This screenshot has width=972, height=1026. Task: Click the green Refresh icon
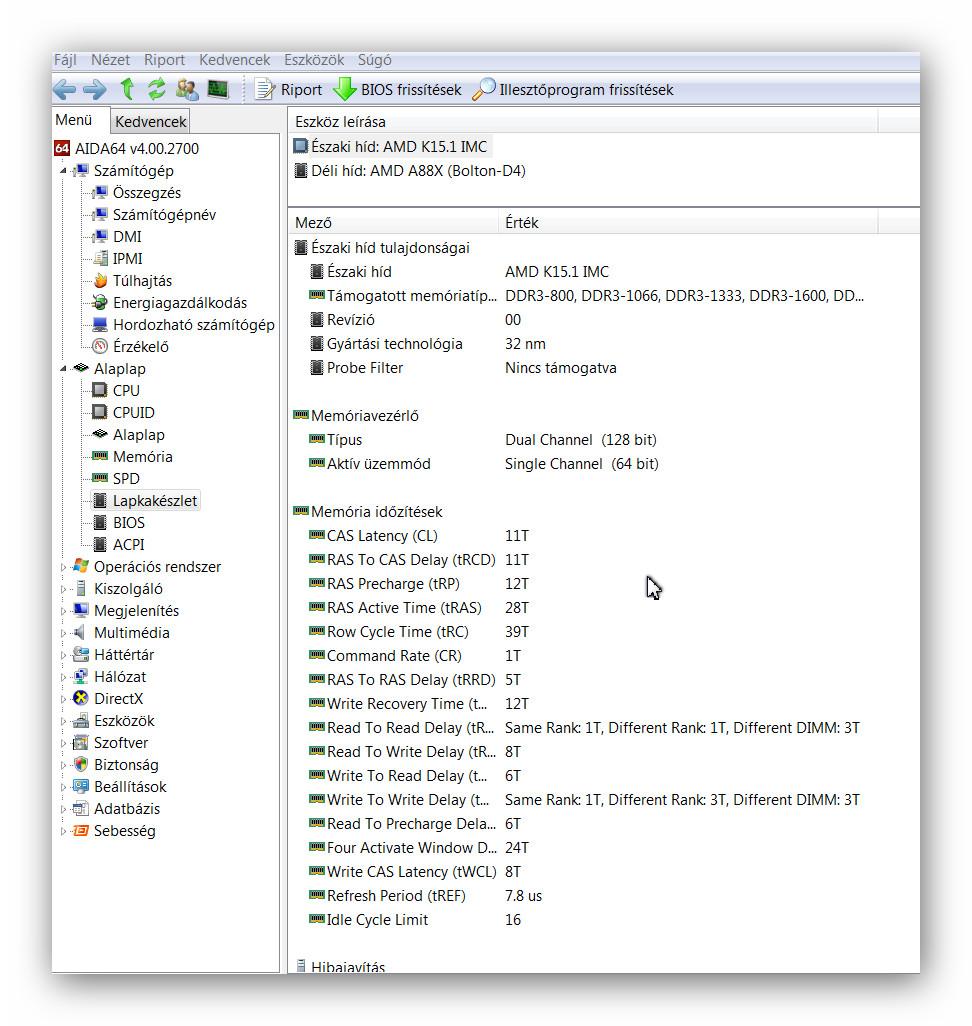(156, 88)
